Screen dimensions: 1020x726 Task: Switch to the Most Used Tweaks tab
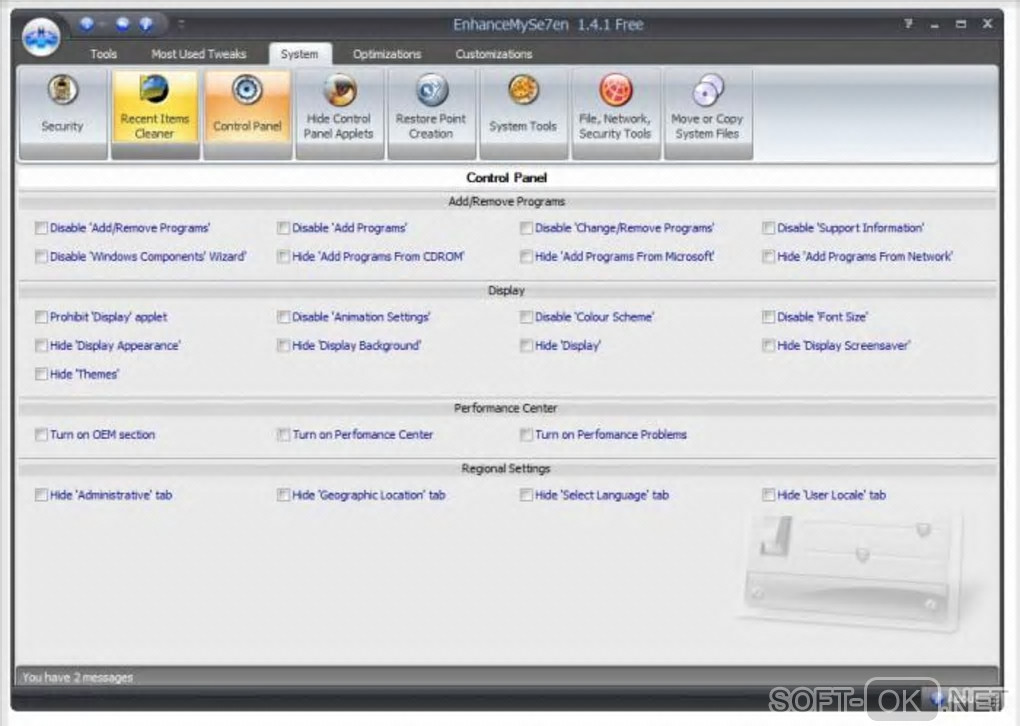point(198,54)
